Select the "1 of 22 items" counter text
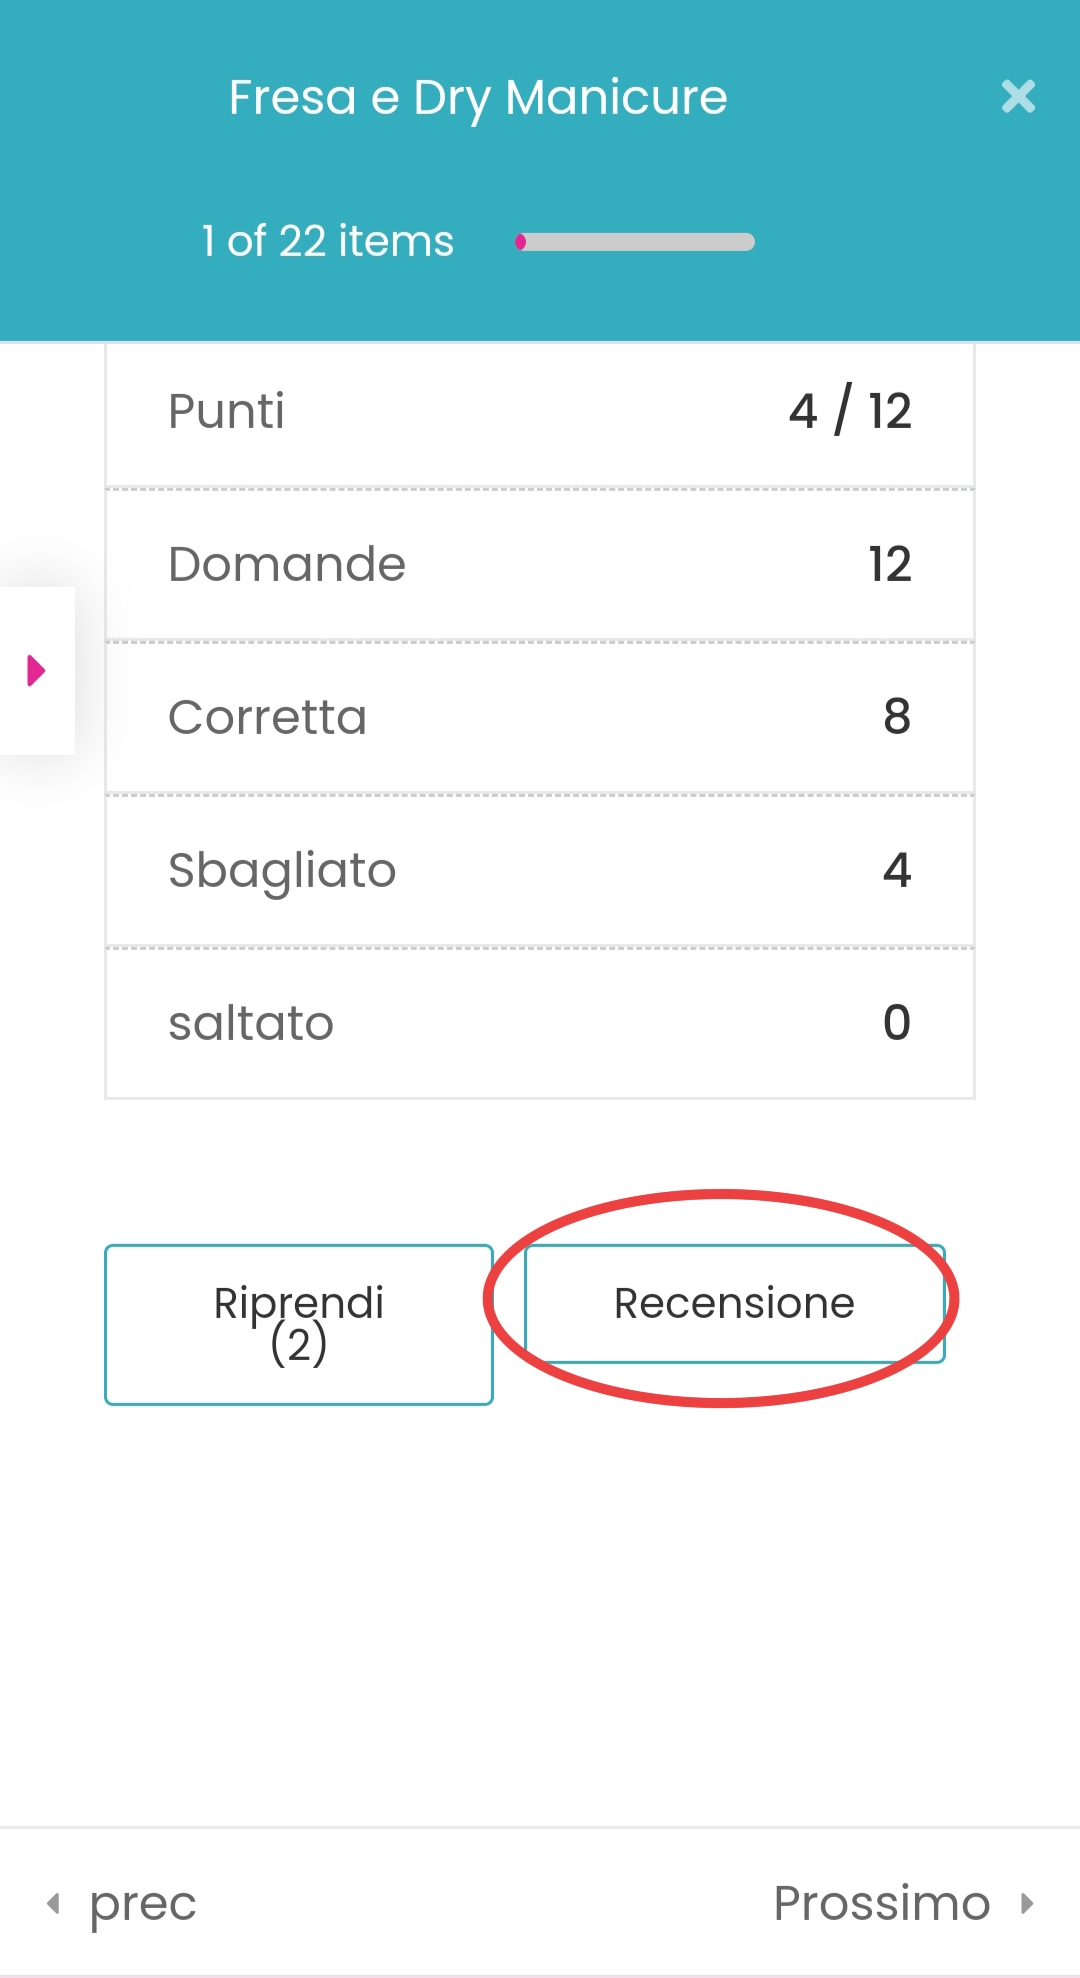The width and height of the screenshot is (1080, 1978). tap(328, 241)
